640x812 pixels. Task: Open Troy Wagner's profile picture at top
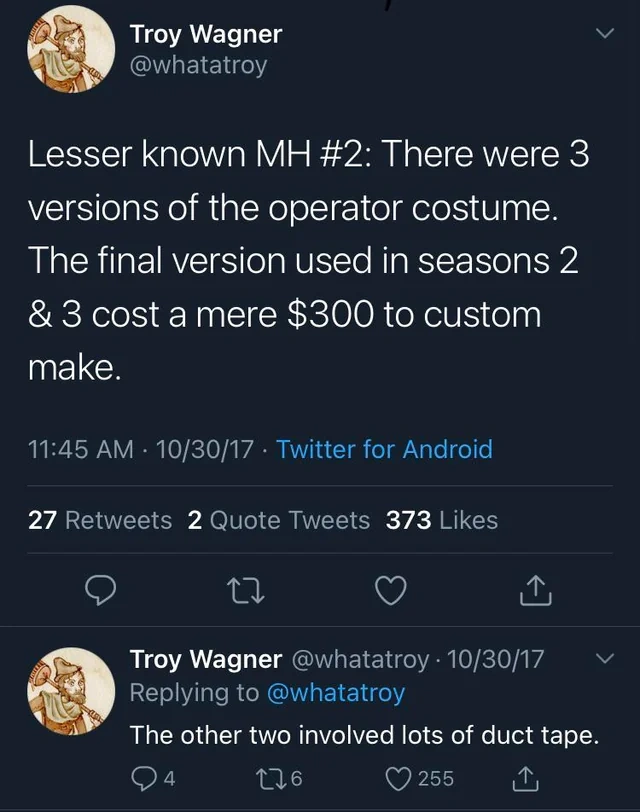[71, 49]
